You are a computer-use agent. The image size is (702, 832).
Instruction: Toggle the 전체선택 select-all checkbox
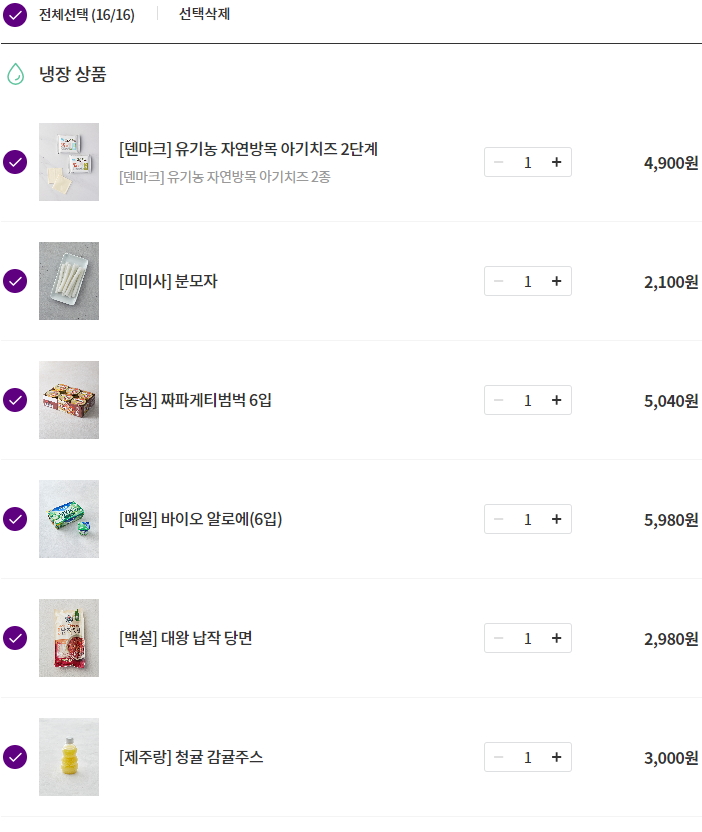15,15
